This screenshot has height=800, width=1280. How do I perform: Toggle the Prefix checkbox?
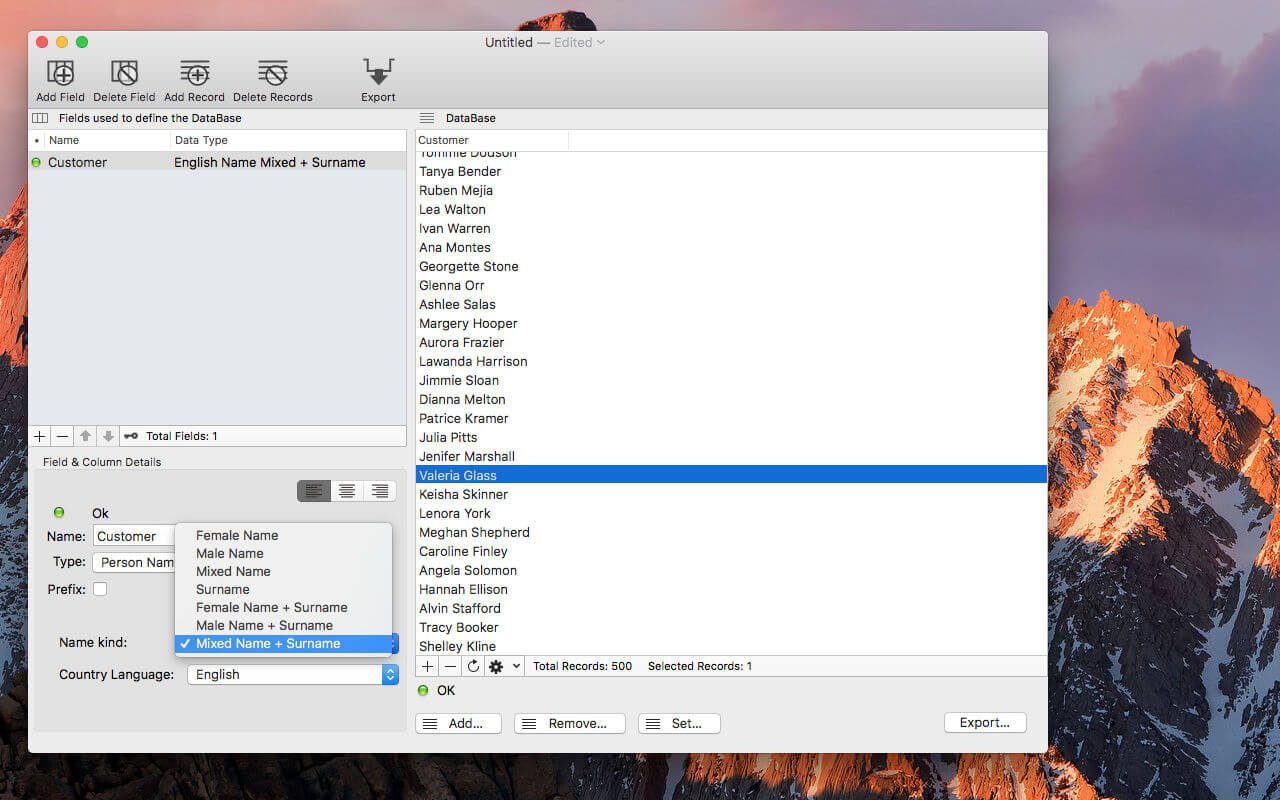tap(97, 589)
